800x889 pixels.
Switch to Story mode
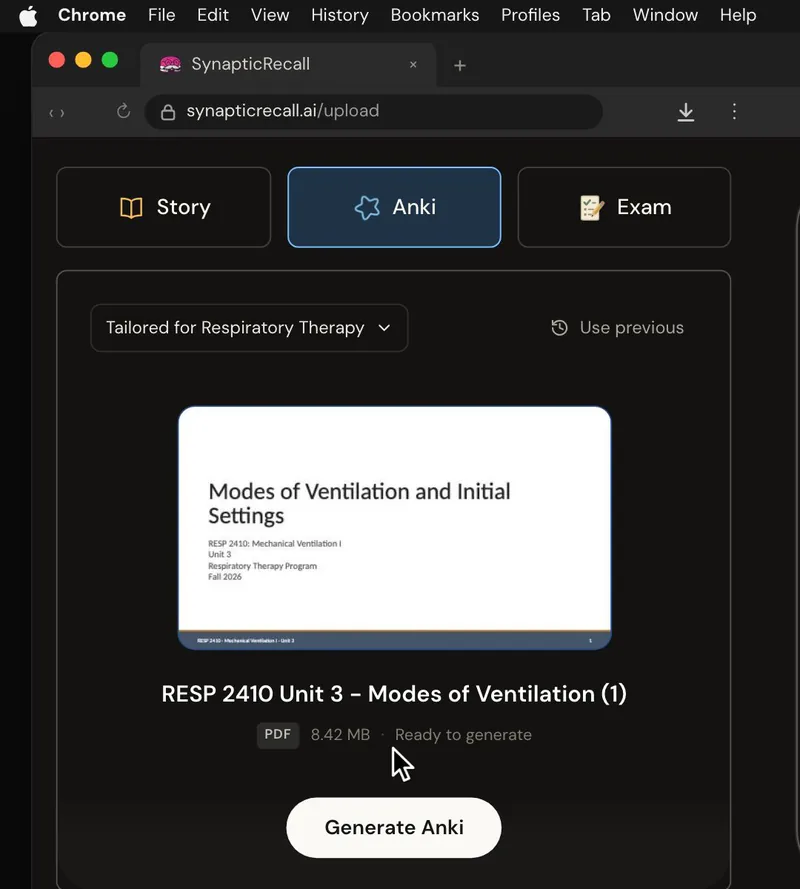pyautogui.click(x=164, y=207)
